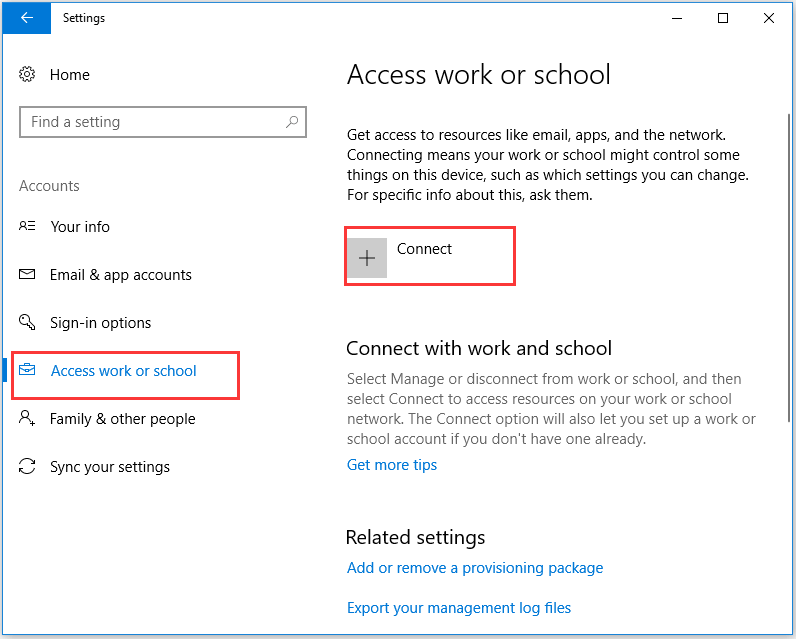Click the plus icon beside Connect
This screenshot has width=796, height=639.
click(x=367, y=258)
